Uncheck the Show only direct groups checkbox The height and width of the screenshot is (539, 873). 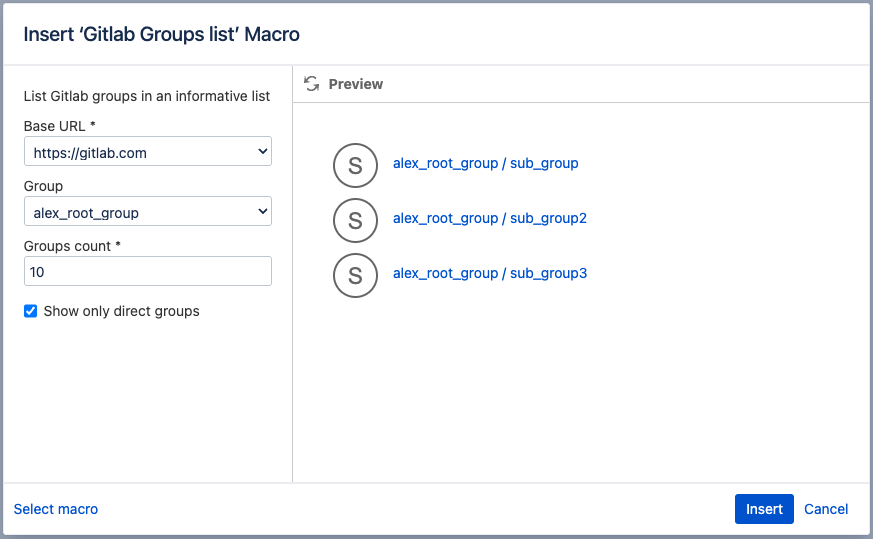click(31, 311)
